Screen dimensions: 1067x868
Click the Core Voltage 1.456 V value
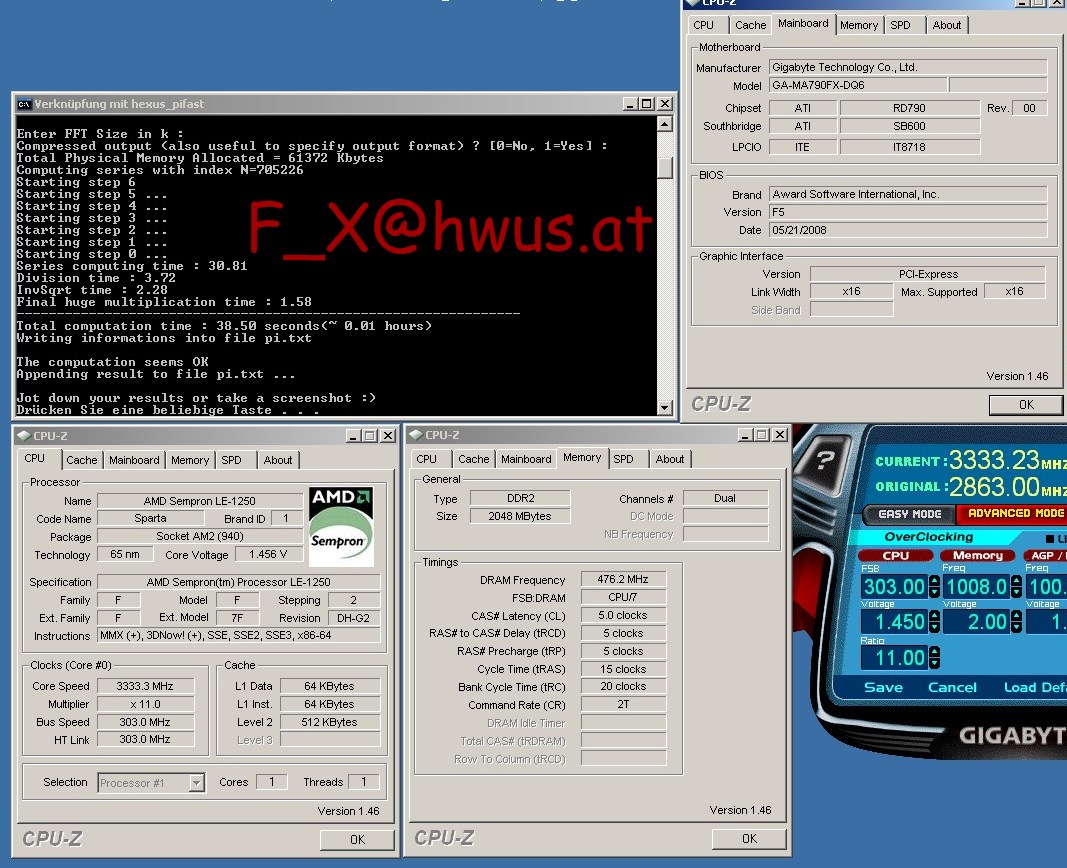click(267, 554)
